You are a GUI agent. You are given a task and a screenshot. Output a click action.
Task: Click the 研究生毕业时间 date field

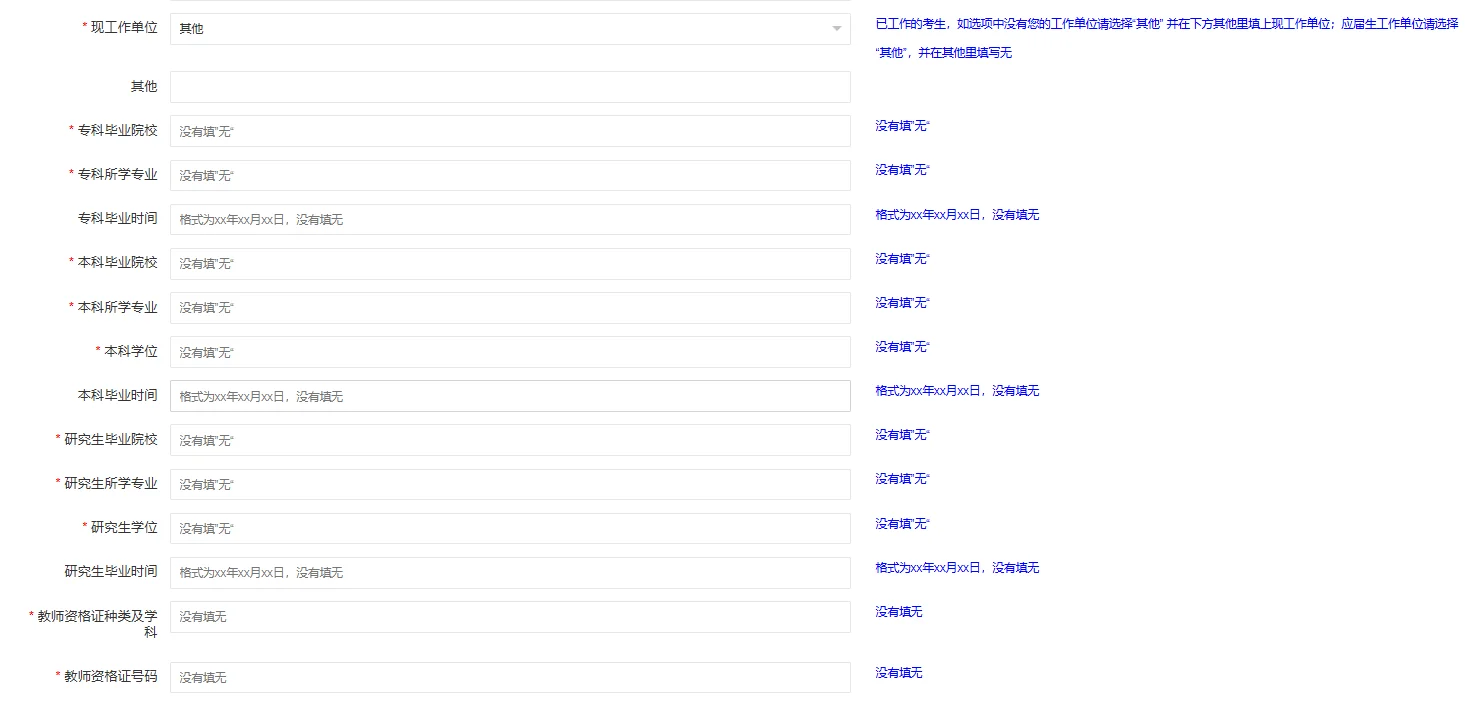(x=509, y=572)
